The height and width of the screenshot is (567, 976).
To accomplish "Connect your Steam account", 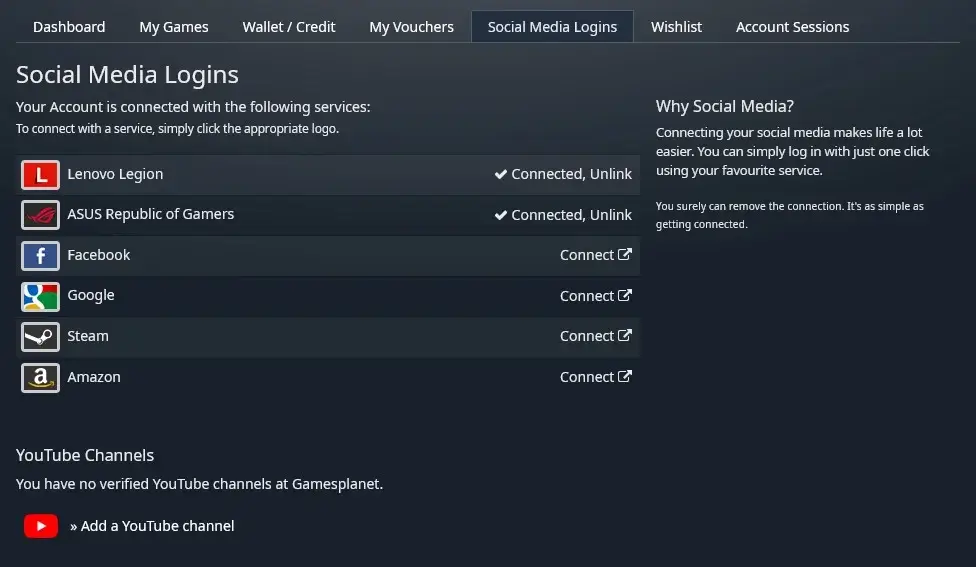I will coord(595,336).
